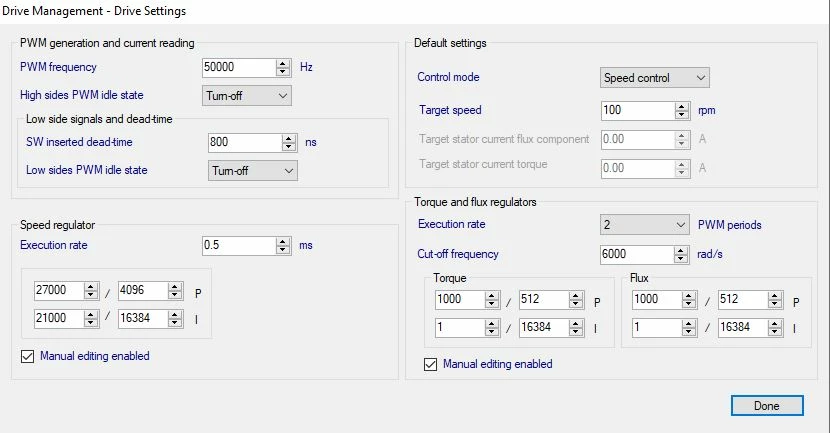Click Flux P numerator field 1000
This screenshot has width=830, height=433.
[x=657, y=300]
